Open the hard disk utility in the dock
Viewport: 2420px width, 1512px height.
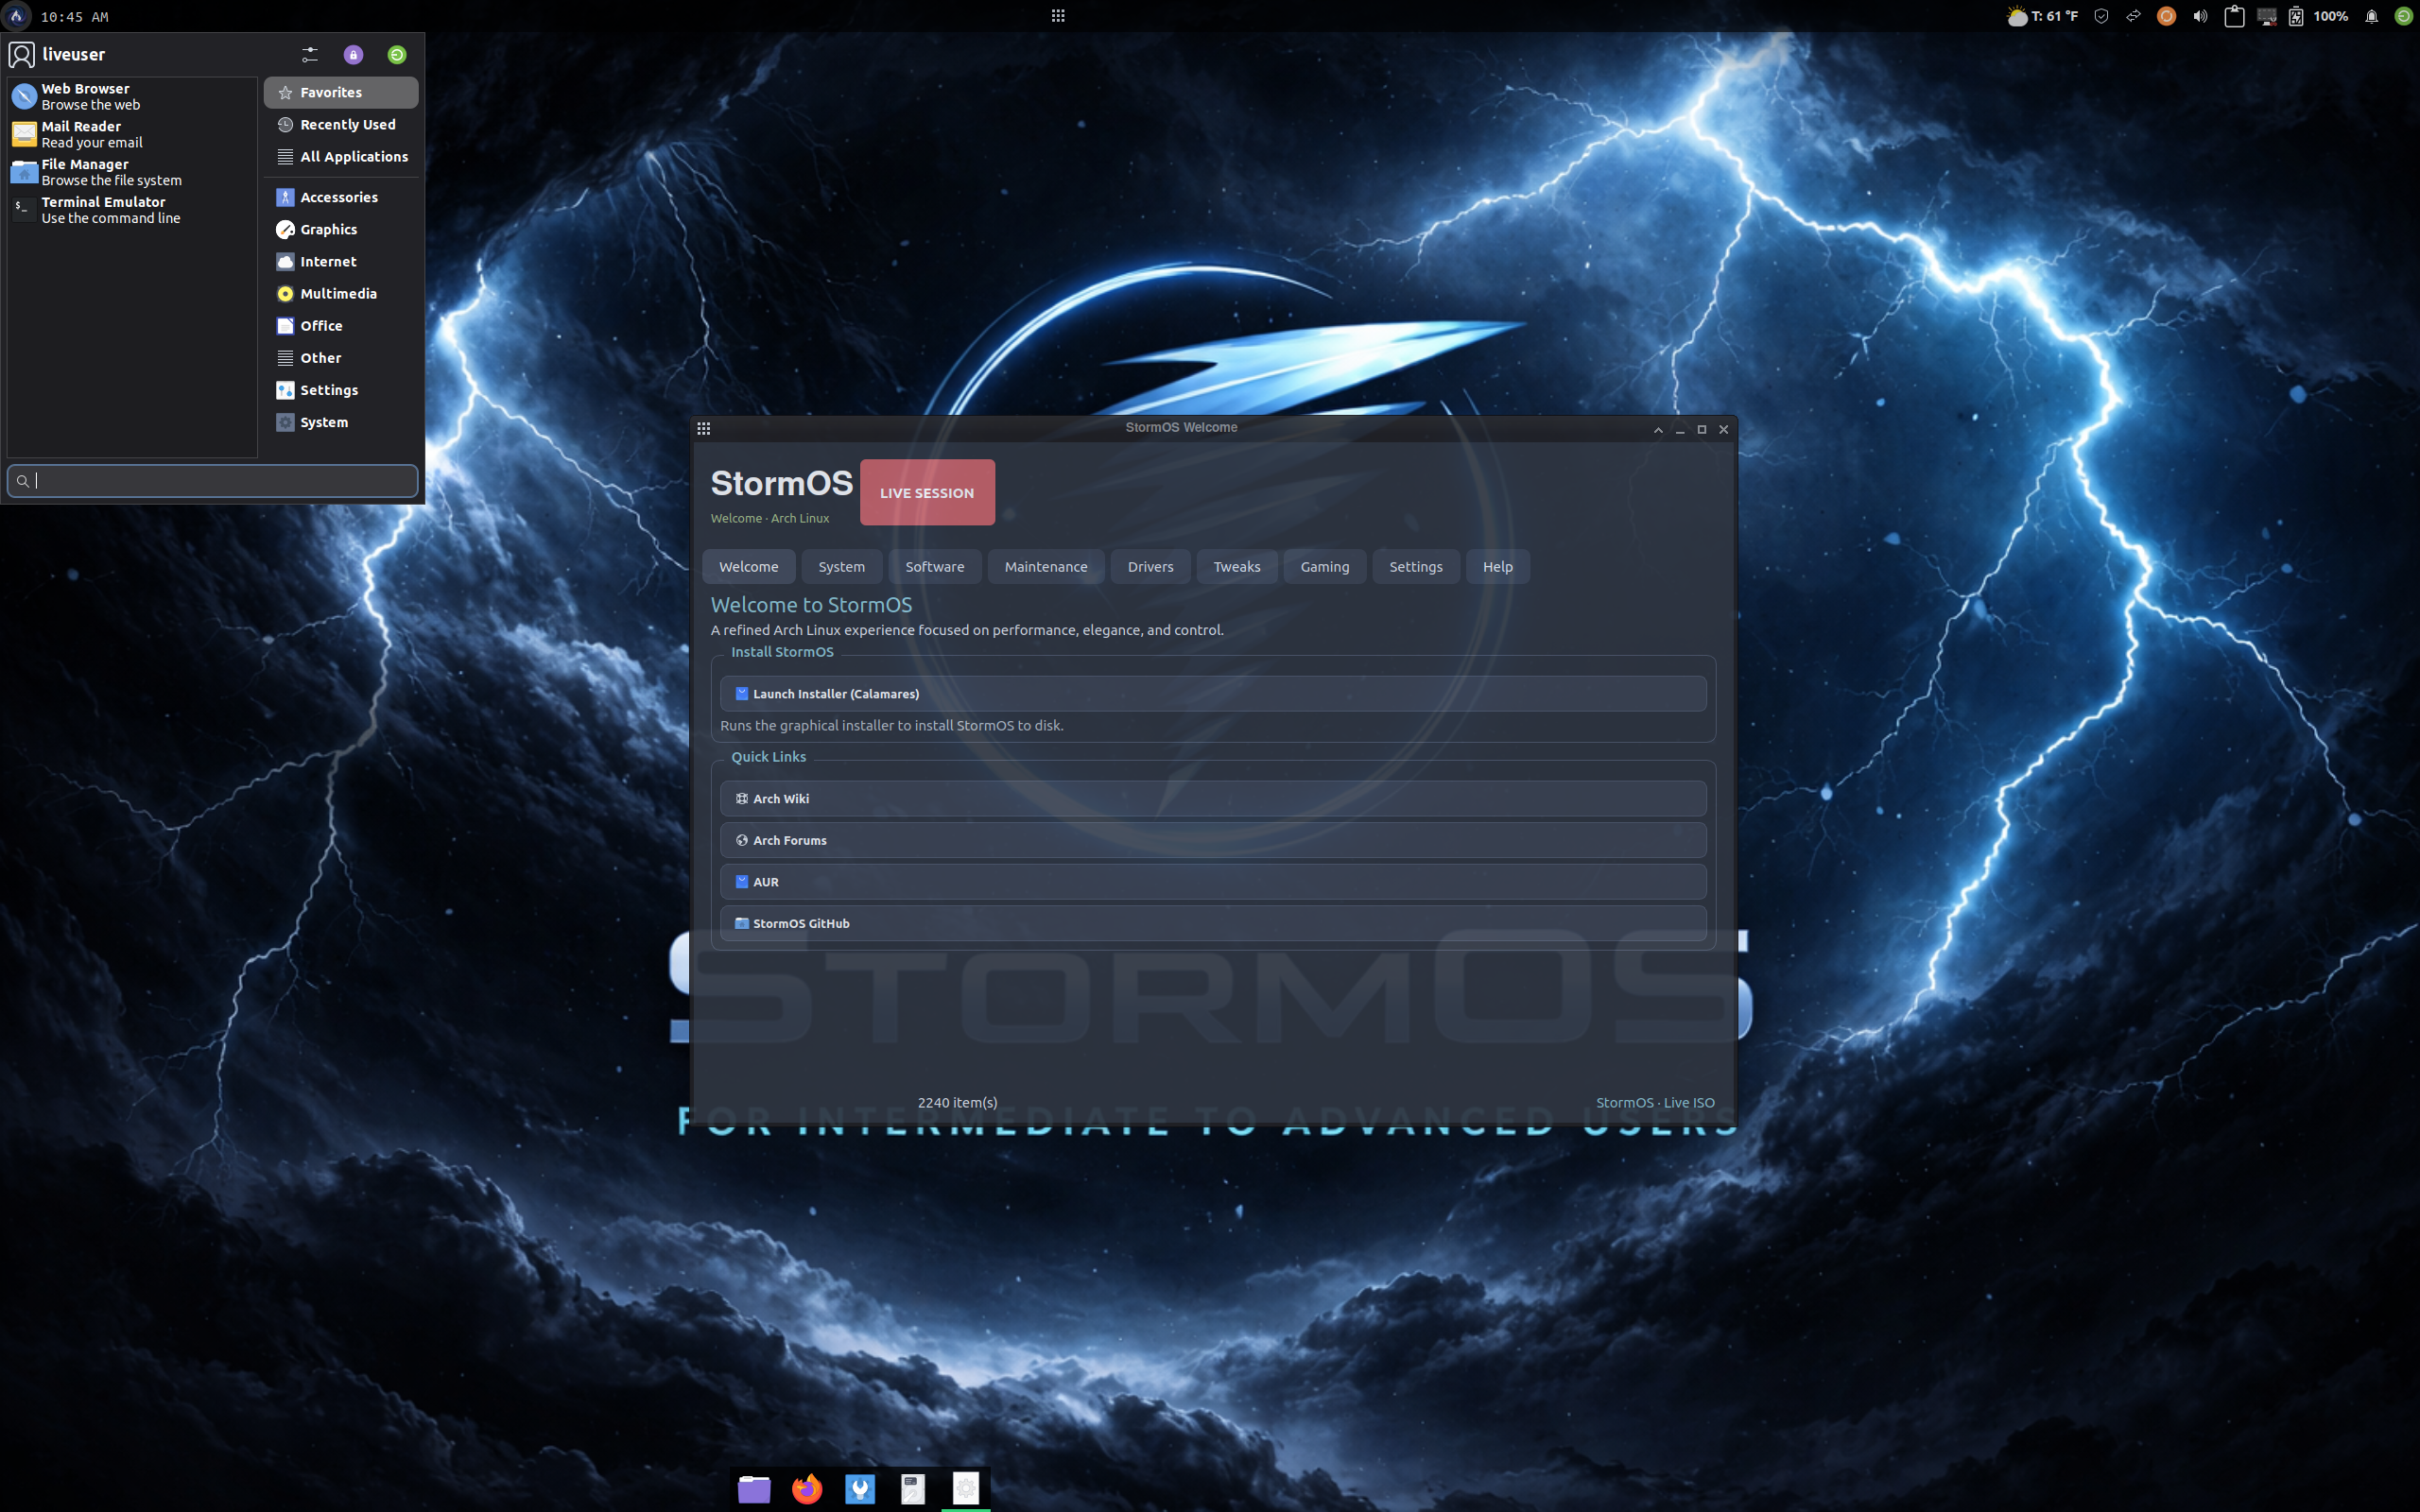tap(913, 1489)
